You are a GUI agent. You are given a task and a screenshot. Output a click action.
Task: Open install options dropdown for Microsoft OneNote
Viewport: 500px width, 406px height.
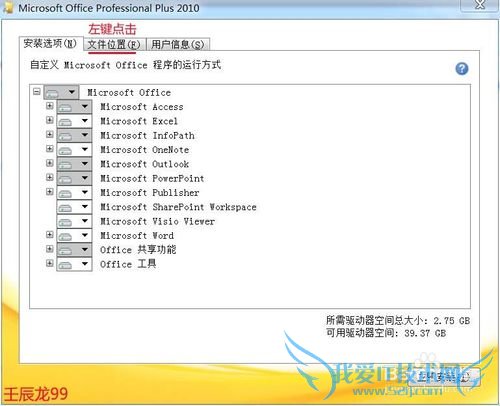(74, 150)
